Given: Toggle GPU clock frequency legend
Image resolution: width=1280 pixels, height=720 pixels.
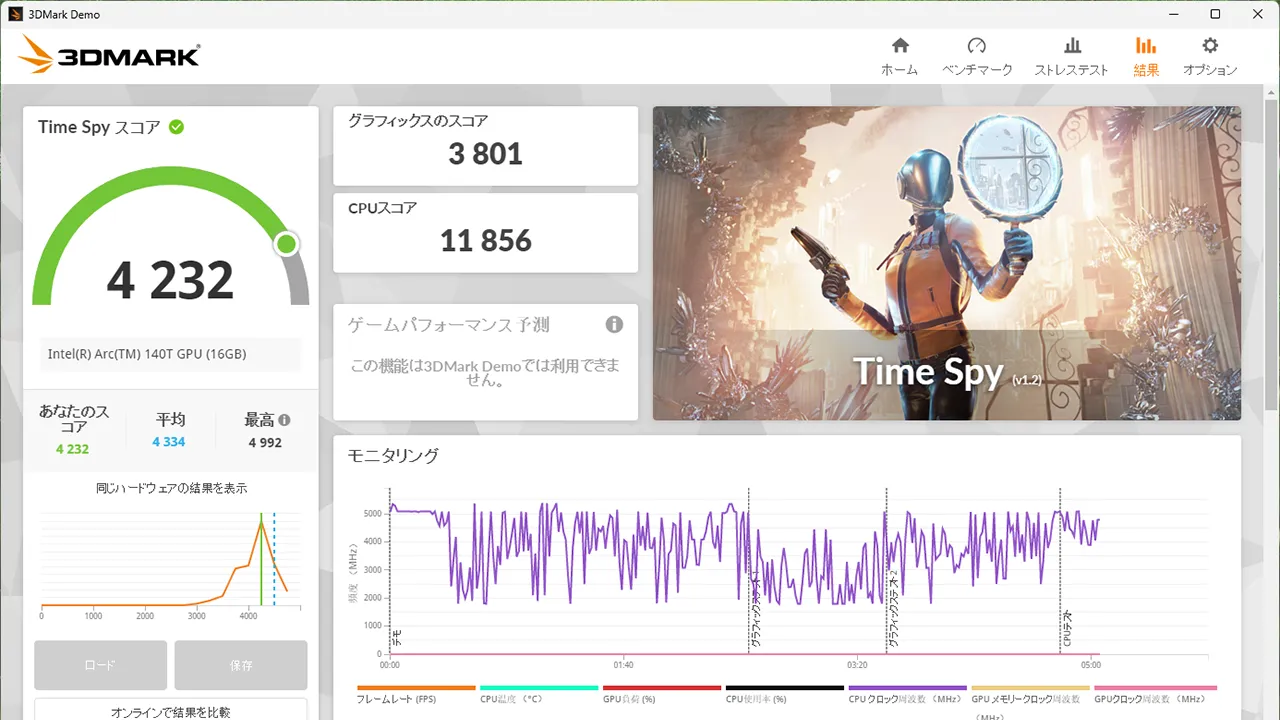Looking at the screenshot, I should click(1155, 694).
